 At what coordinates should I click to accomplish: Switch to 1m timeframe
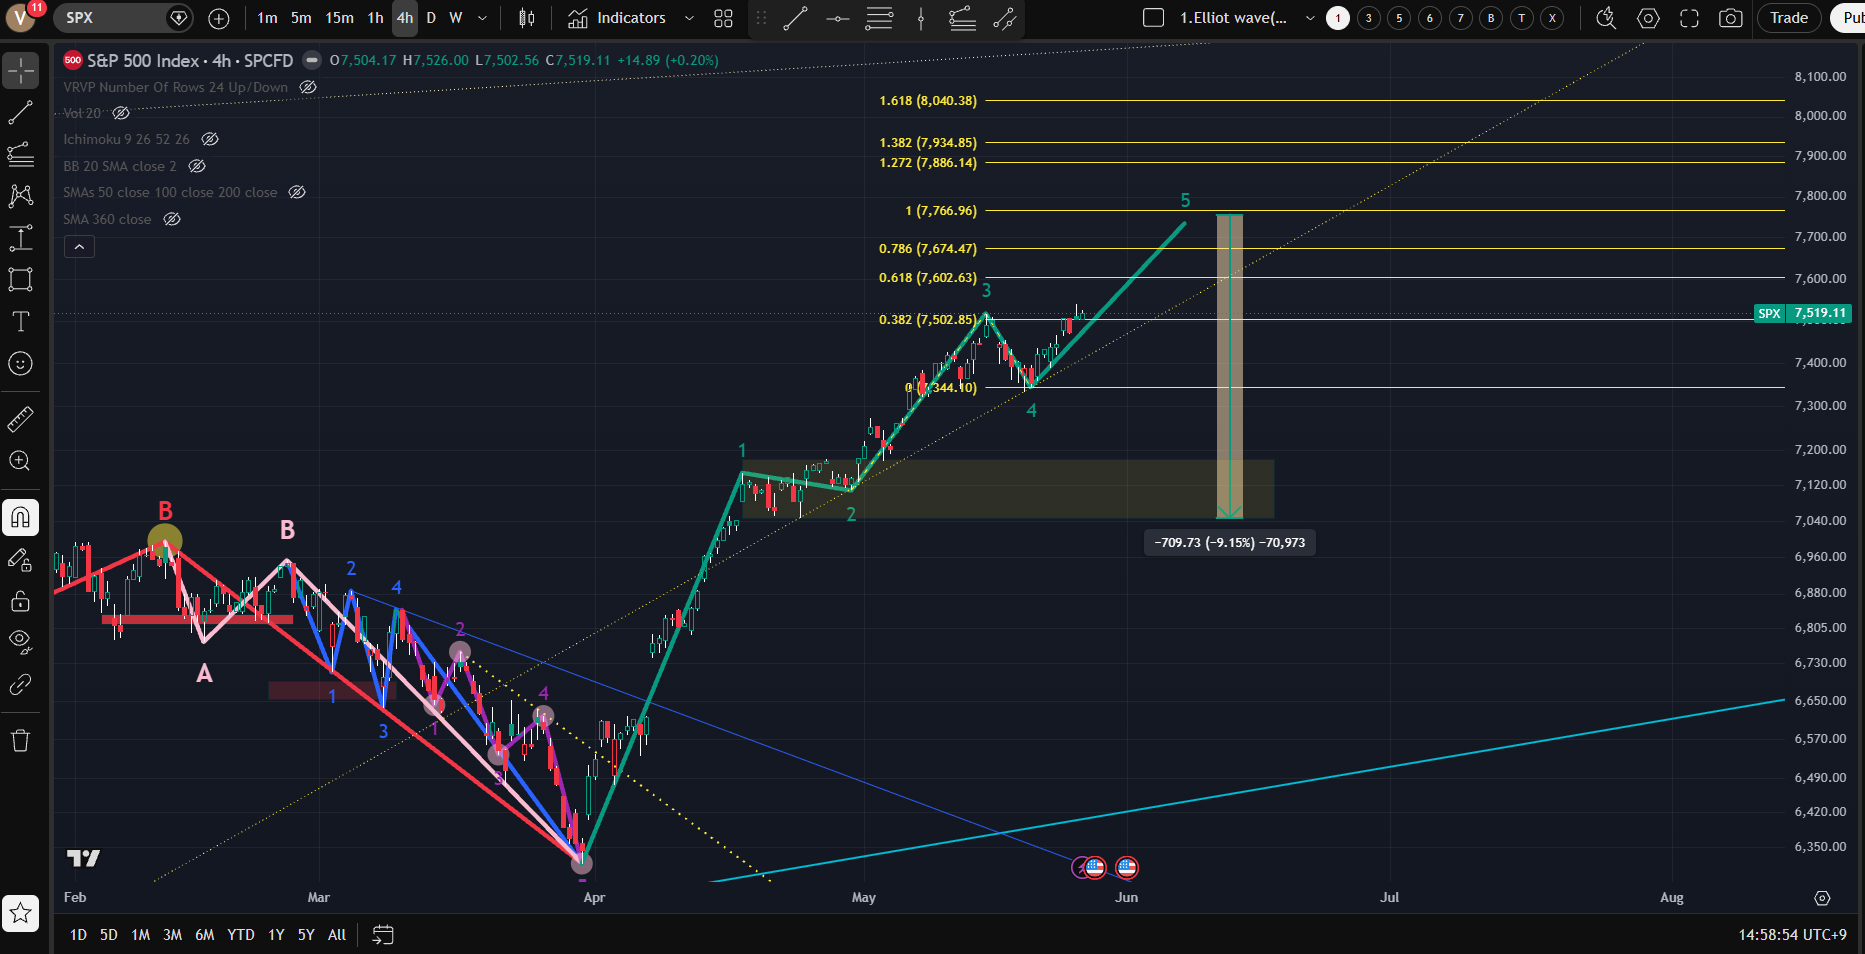tap(267, 18)
